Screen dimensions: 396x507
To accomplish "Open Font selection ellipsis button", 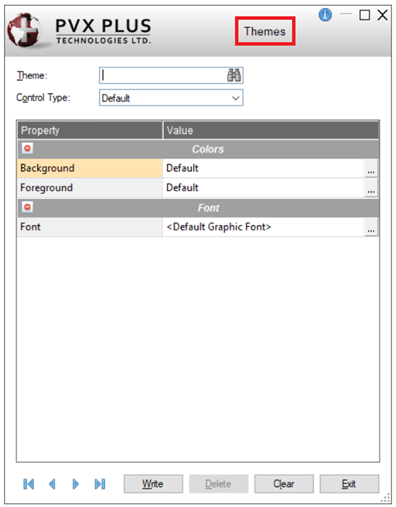I will [371, 227].
